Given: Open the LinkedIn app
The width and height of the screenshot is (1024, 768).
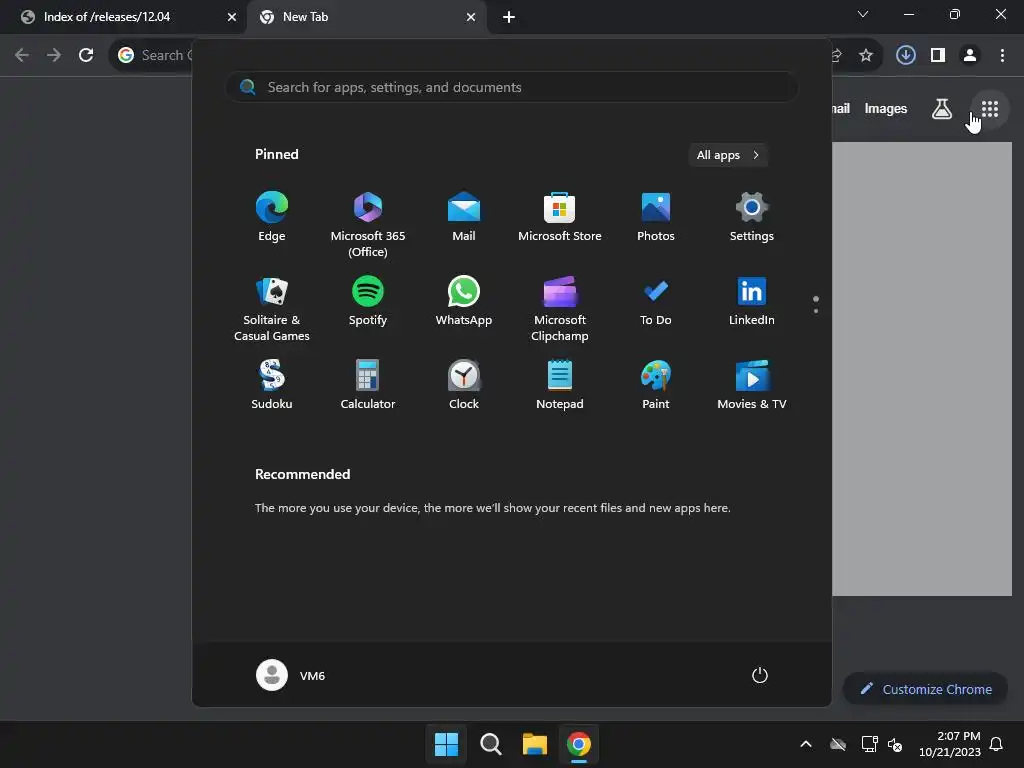Looking at the screenshot, I should pos(752,301).
